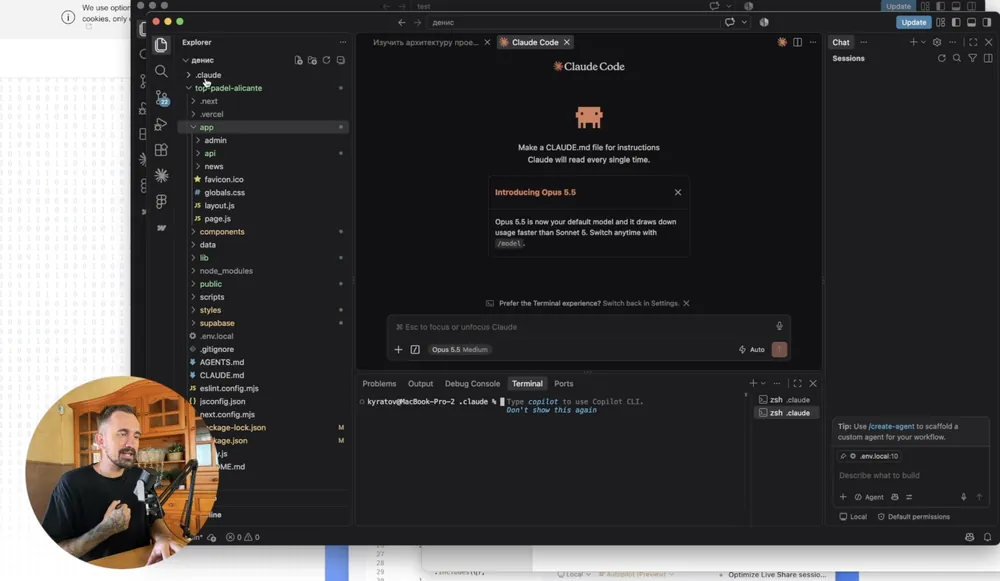Screen dimensions: 1000x581
Task: Collapse all folders in Explorer
Action: (x=341, y=60)
